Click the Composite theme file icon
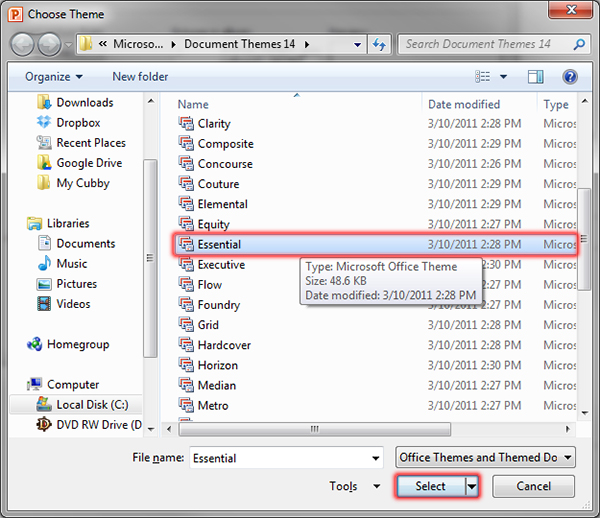Viewport: 600px width, 518px height. (x=186, y=143)
